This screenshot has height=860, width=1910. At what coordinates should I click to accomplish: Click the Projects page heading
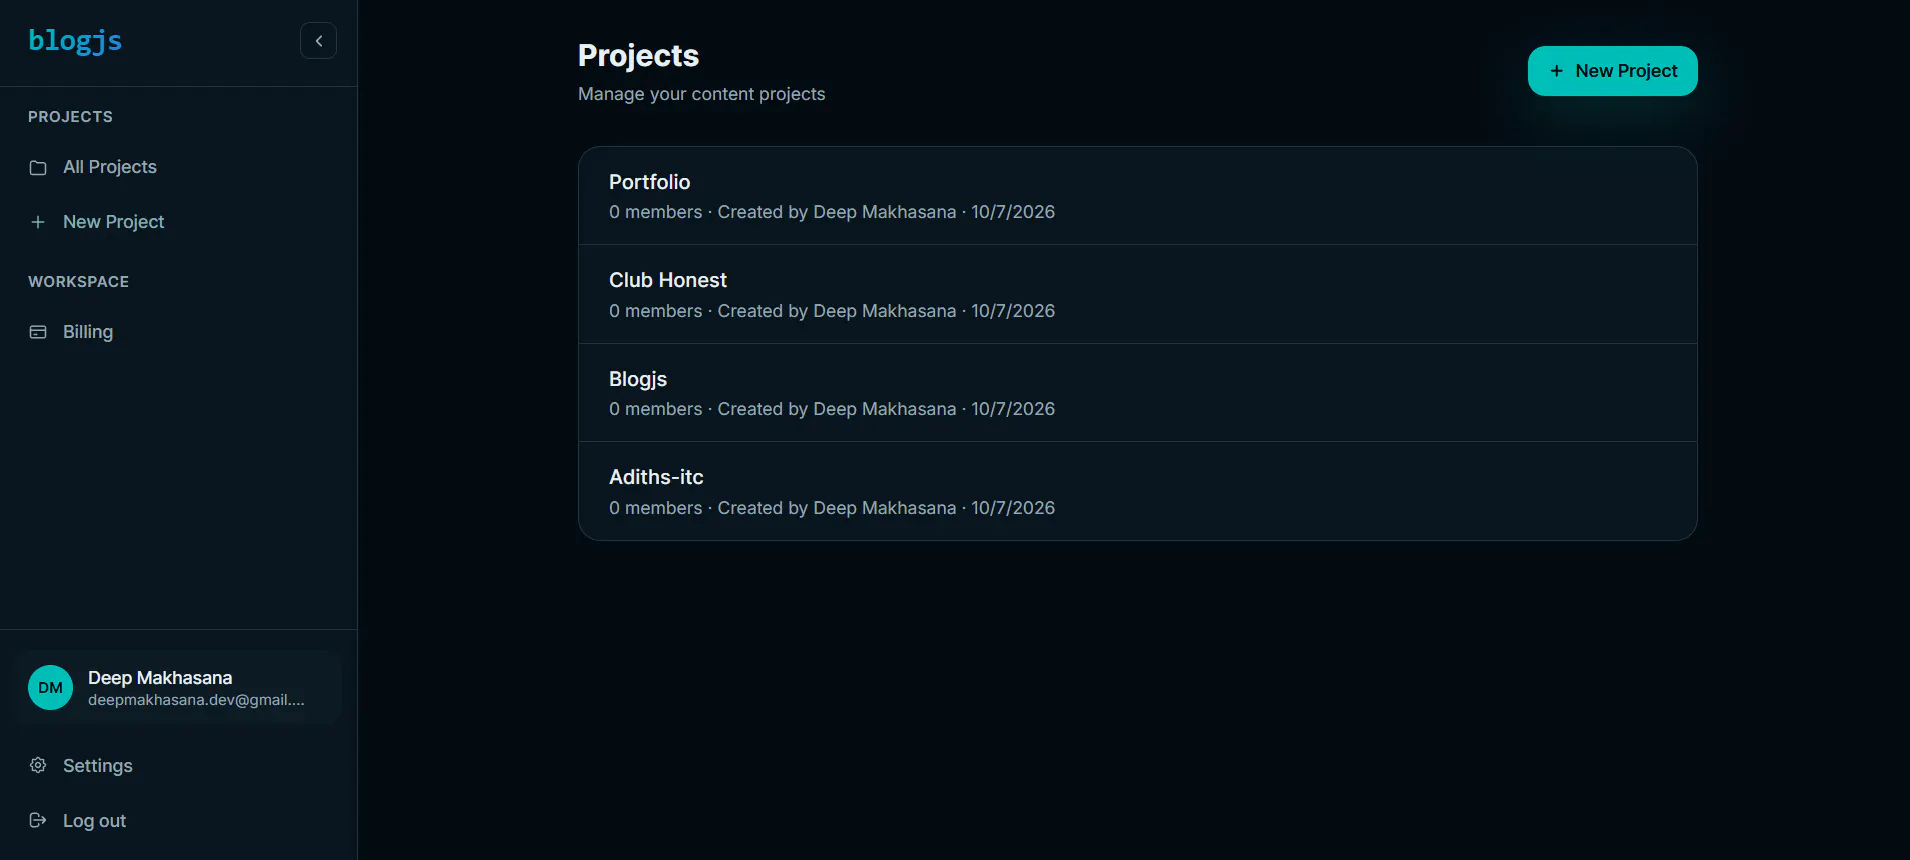pyautogui.click(x=638, y=56)
